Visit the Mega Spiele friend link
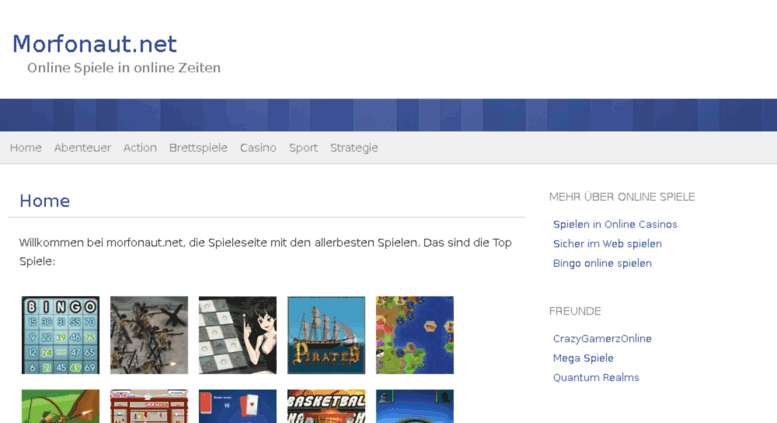The width and height of the screenshot is (777, 423). click(583, 358)
